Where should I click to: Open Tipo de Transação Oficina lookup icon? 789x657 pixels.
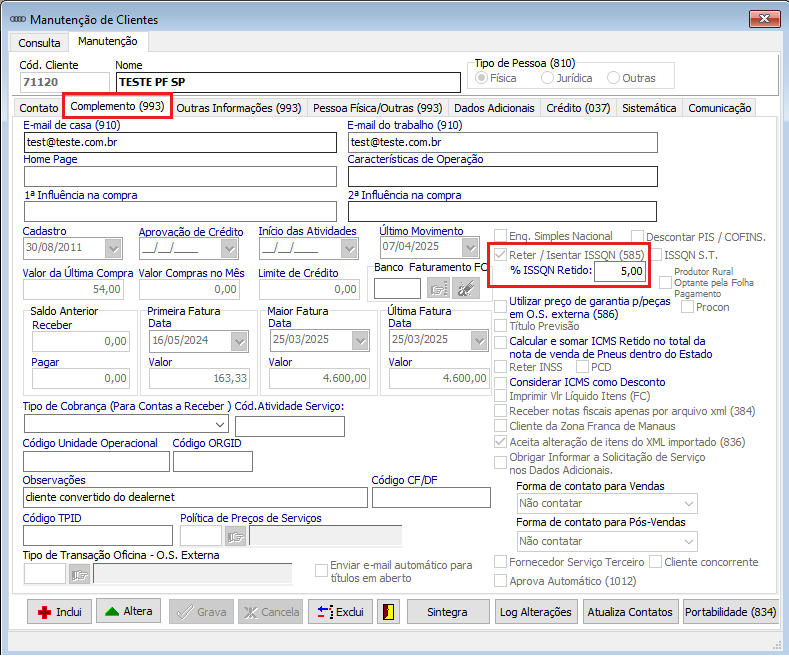coord(79,574)
